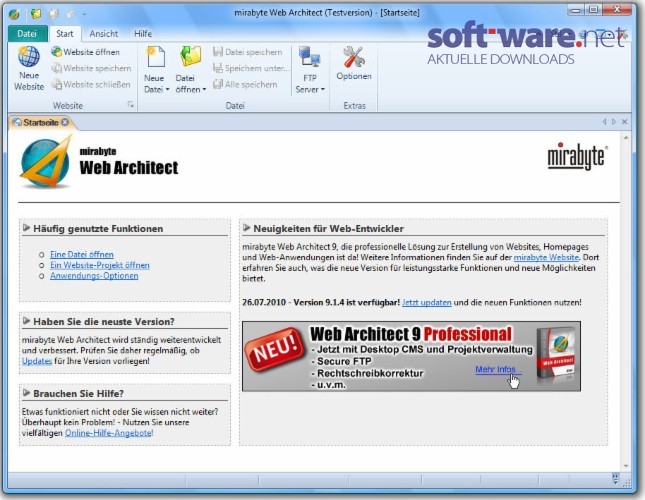Close the document area with the X
This screenshot has height=500, width=645.
click(624, 122)
